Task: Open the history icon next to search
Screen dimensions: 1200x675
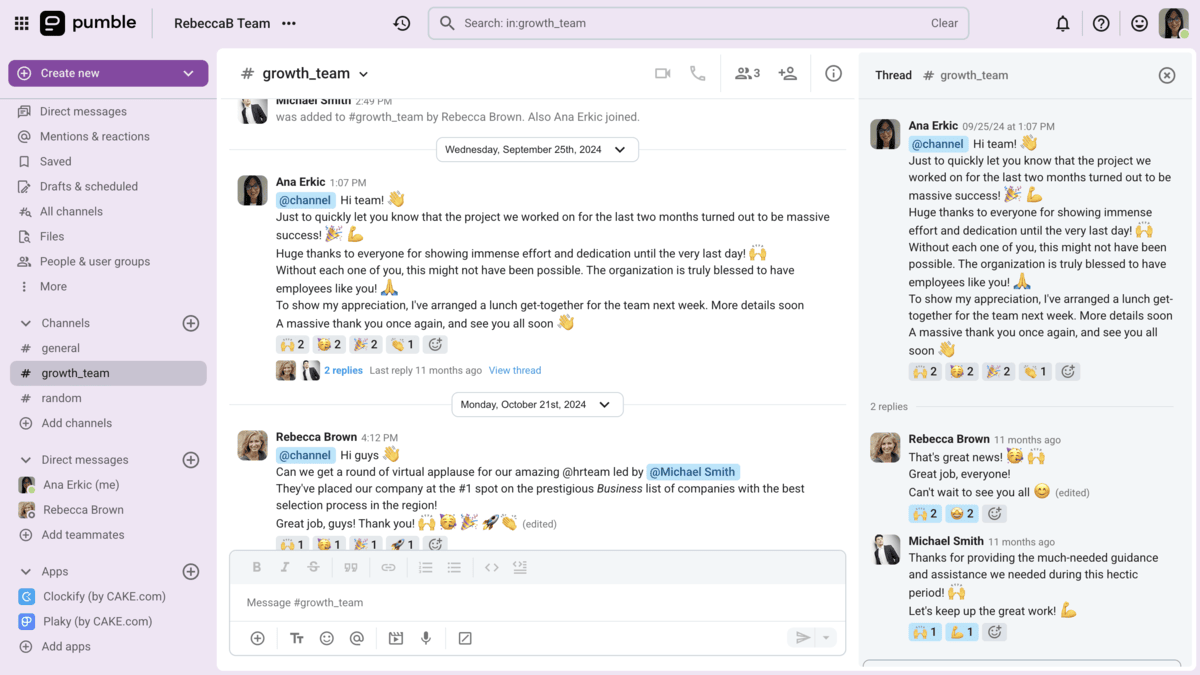Action: click(402, 22)
